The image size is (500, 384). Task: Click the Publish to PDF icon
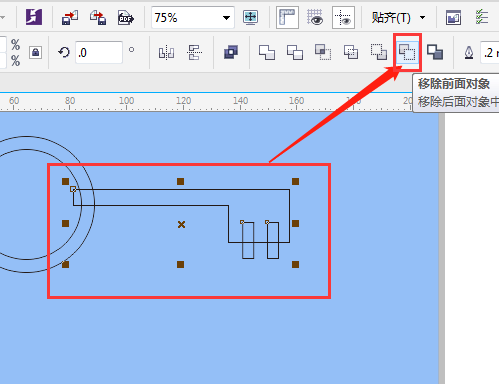click(x=126, y=18)
